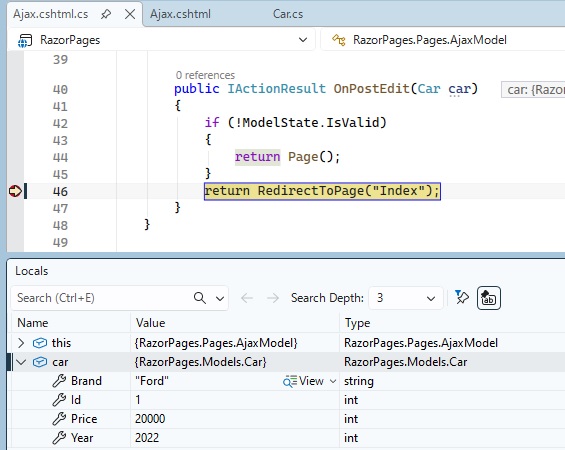
Task: Click the previous search result arrow
Action: (247, 298)
